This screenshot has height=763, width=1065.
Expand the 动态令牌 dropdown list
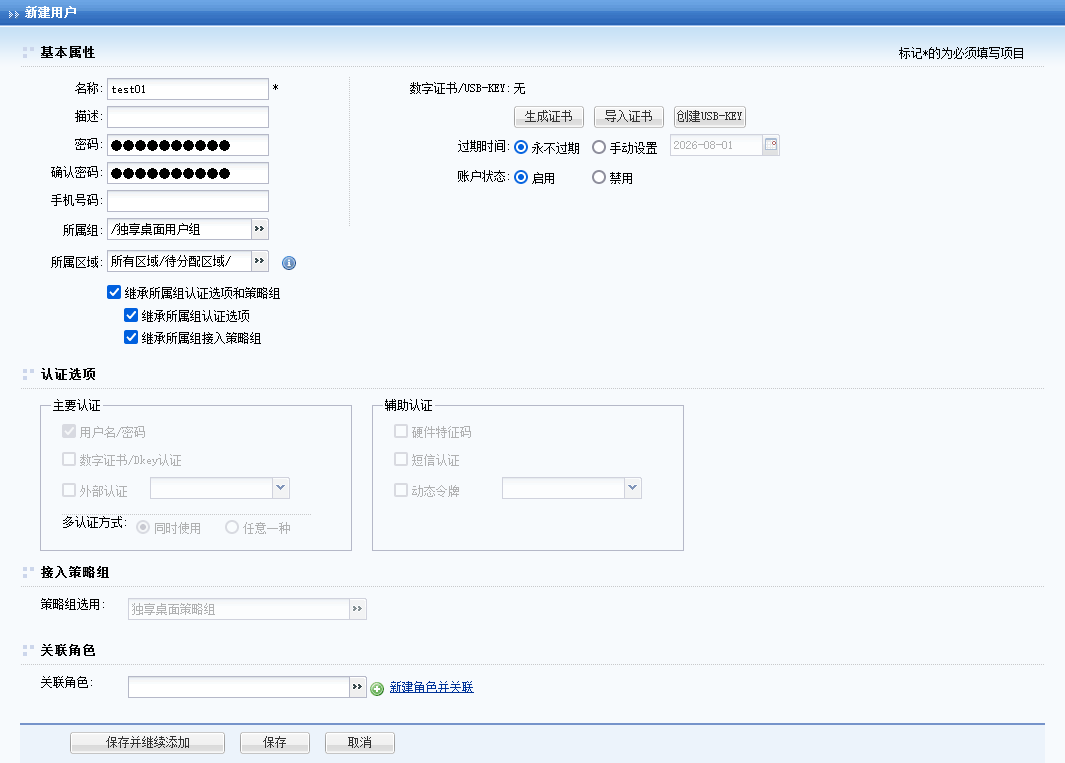click(632, 488)
